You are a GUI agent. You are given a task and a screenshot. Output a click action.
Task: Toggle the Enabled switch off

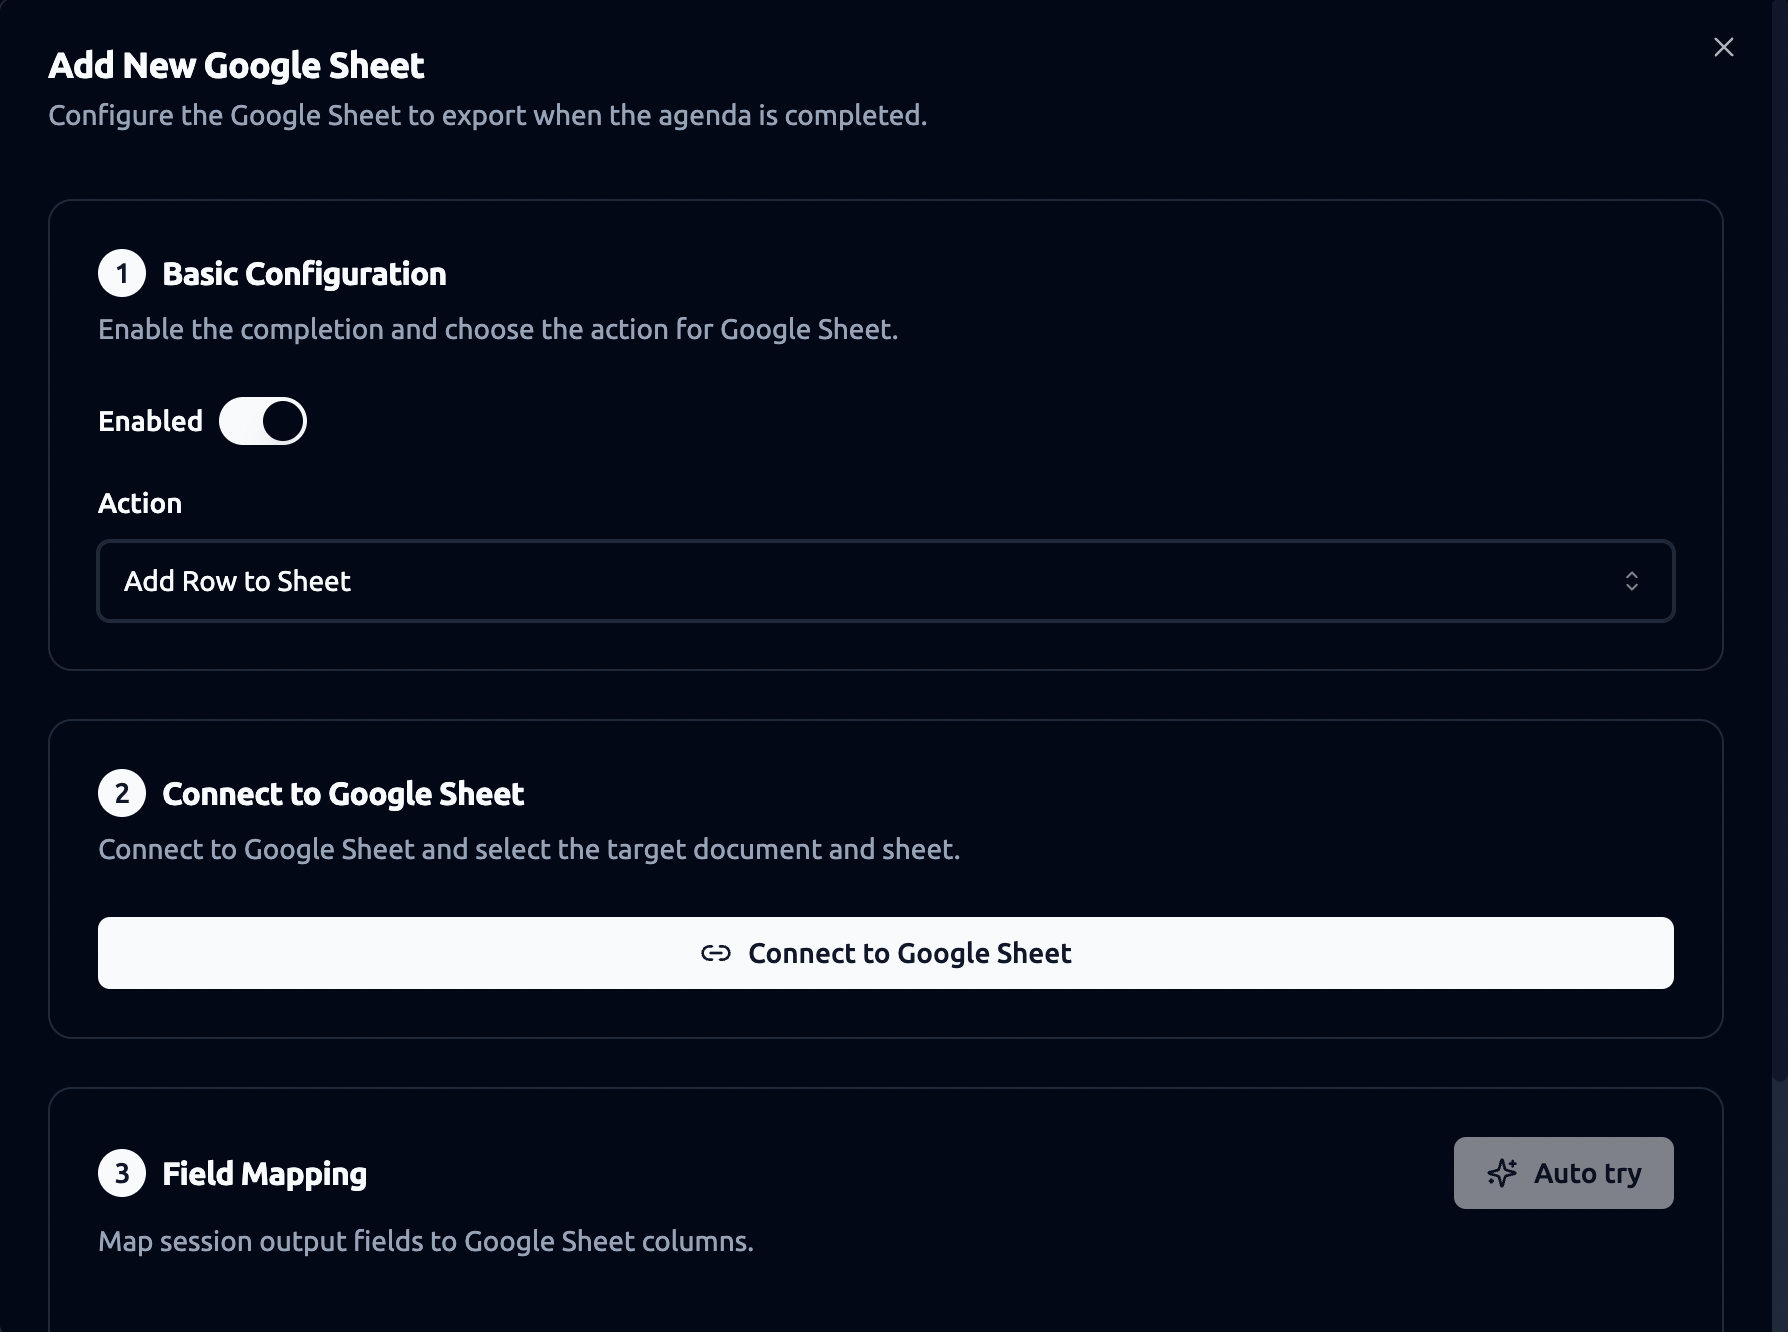point(263,421)
